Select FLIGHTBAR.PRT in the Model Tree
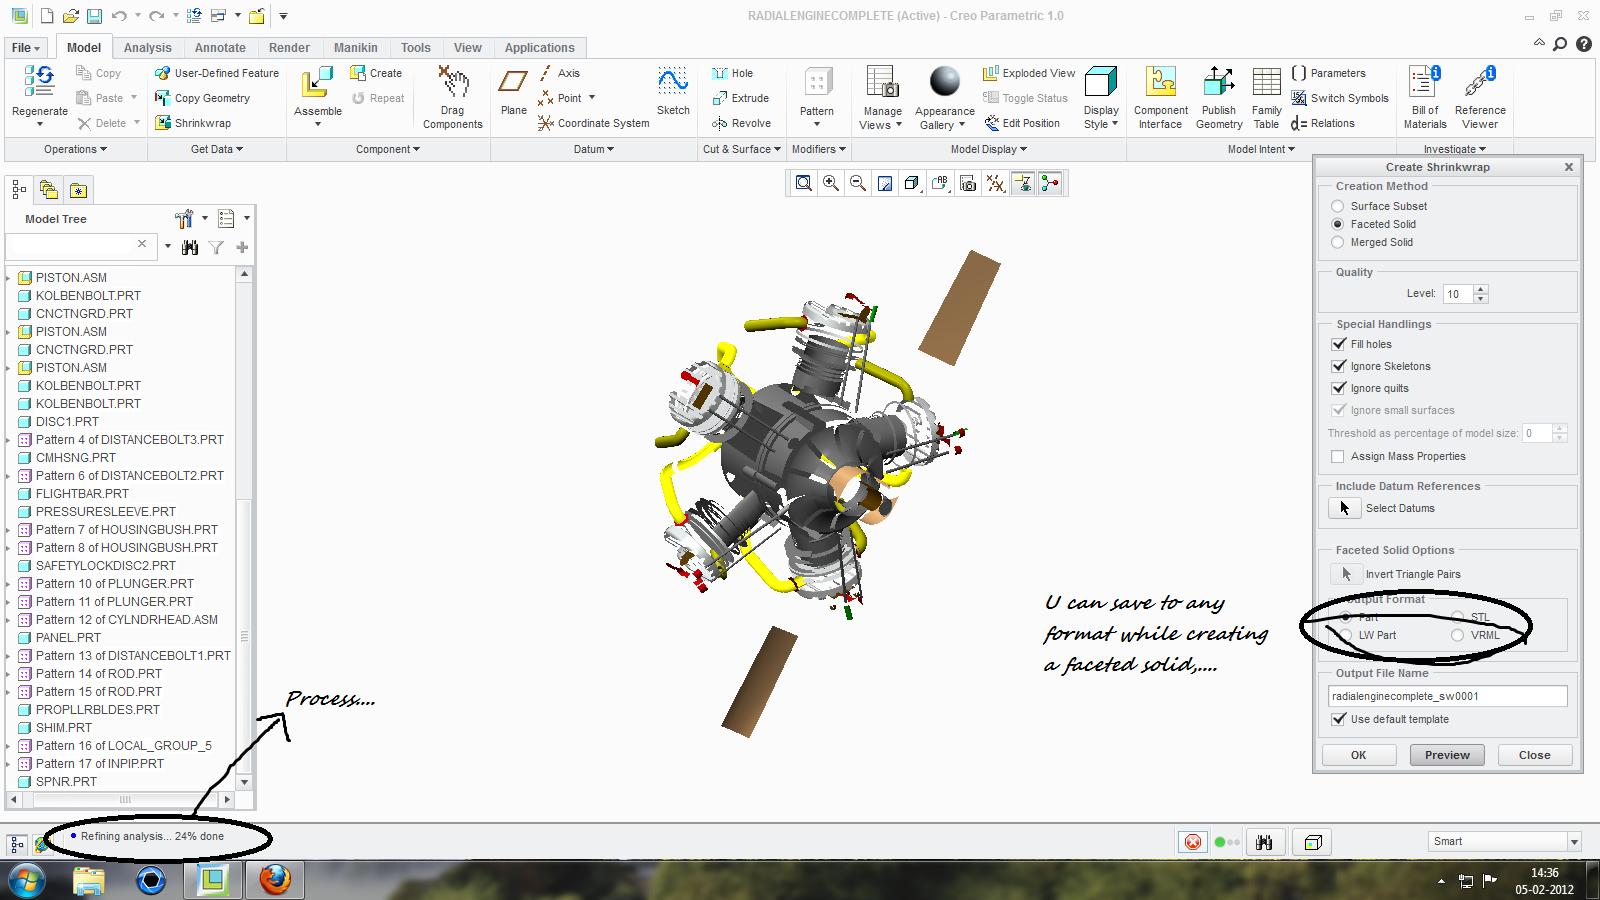This screenshot has height=900, width=1600. (82, 494)
